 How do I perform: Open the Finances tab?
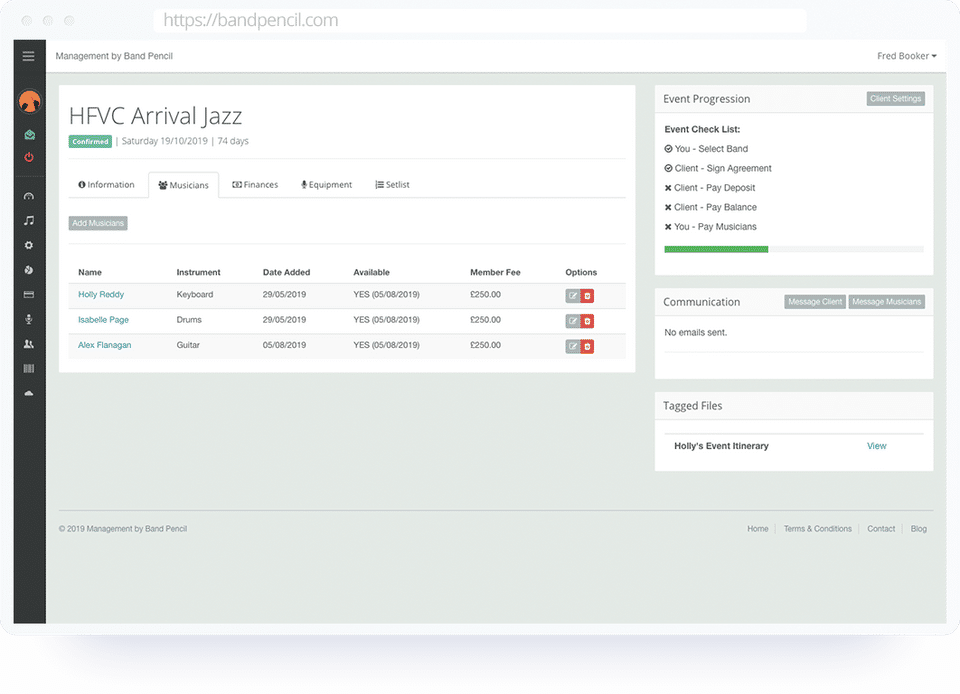255,185
